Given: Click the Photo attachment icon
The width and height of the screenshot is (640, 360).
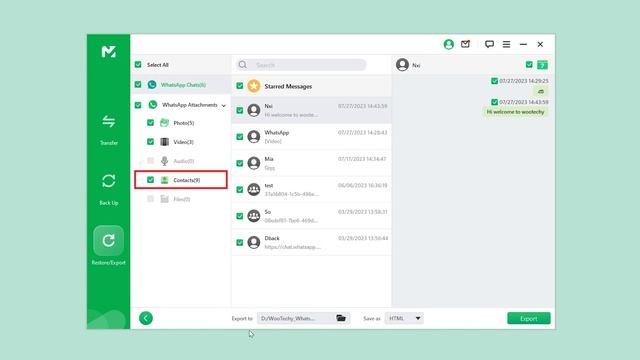Looking at the screenshot, I should [x=164, y=122].
